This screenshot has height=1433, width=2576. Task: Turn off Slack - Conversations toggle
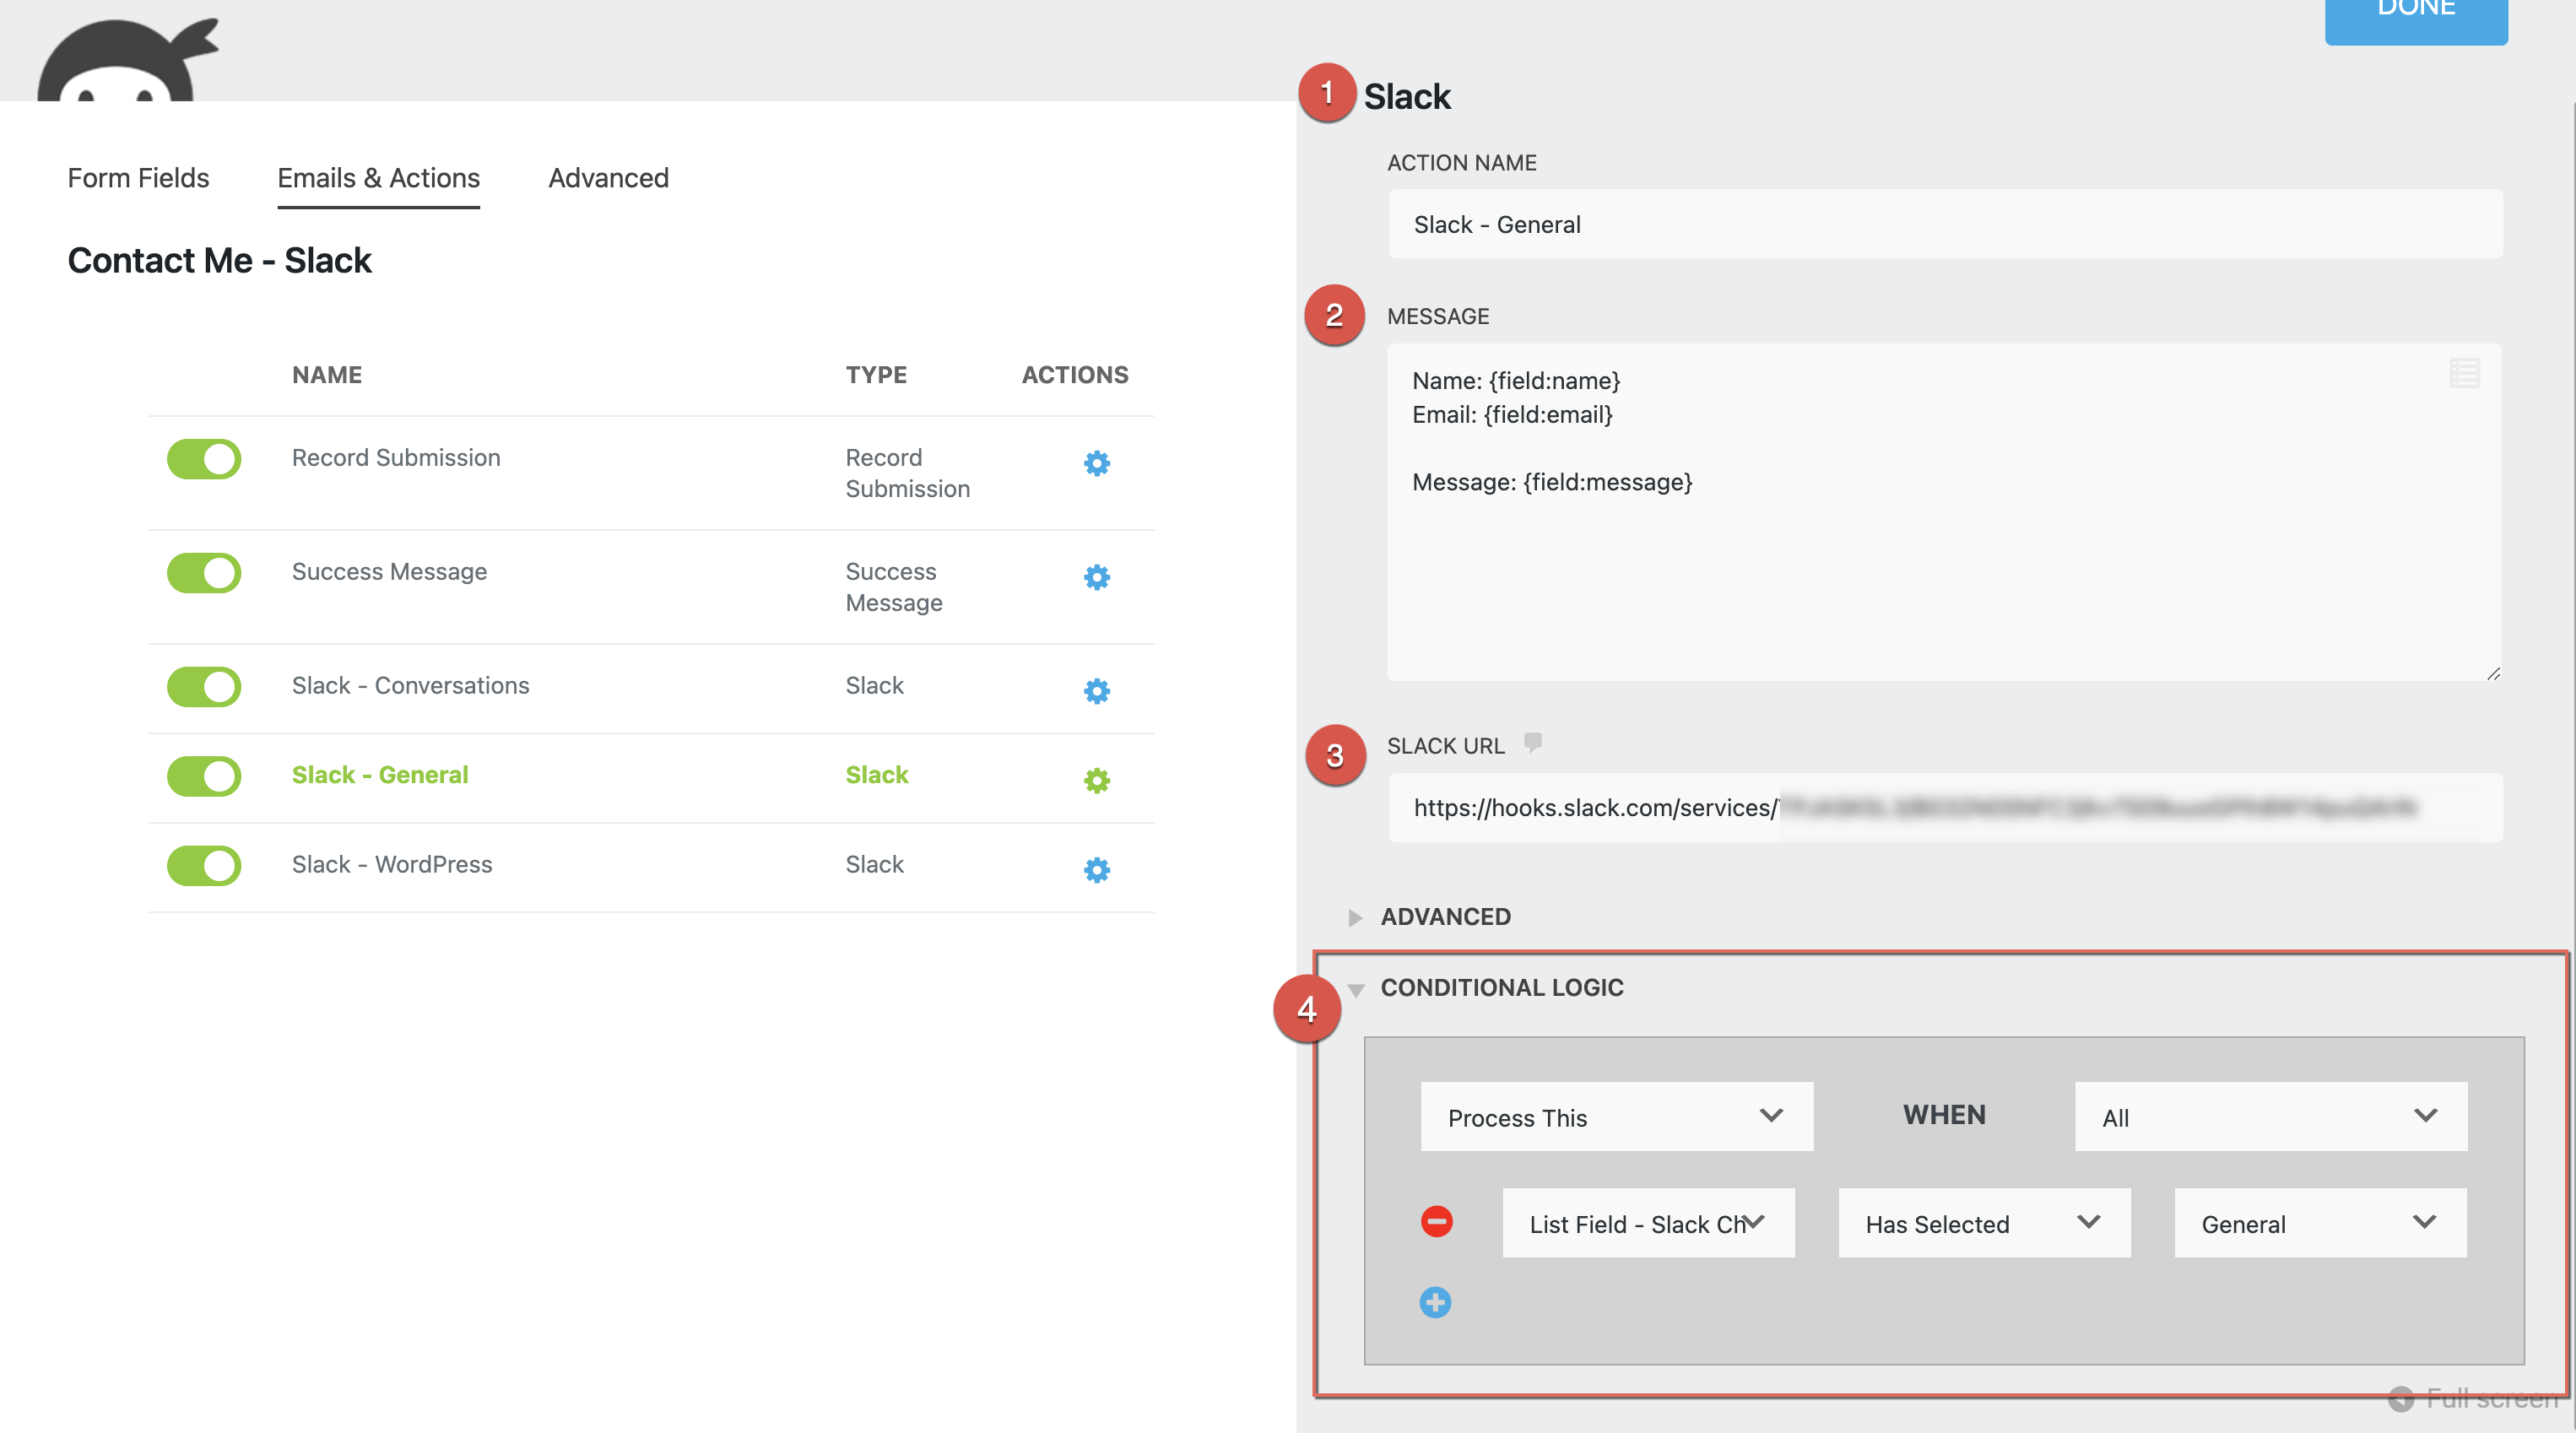(x=204, y=687)
